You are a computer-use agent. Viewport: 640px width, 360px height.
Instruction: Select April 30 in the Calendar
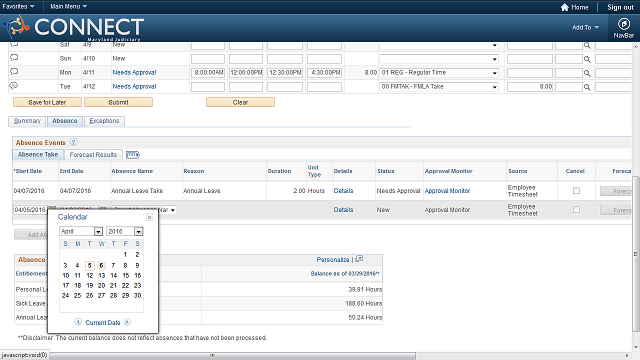point(138,296)
